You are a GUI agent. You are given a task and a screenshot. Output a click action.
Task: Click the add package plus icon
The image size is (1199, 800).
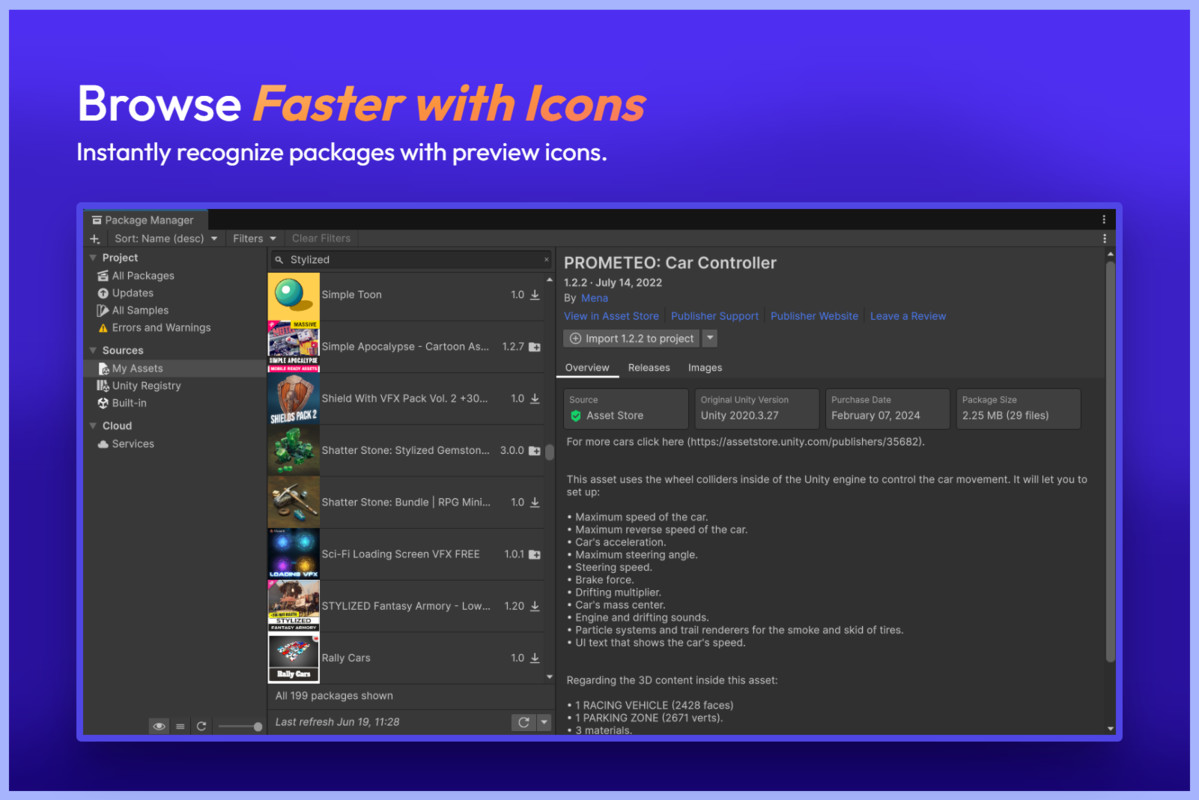point(95,239)
